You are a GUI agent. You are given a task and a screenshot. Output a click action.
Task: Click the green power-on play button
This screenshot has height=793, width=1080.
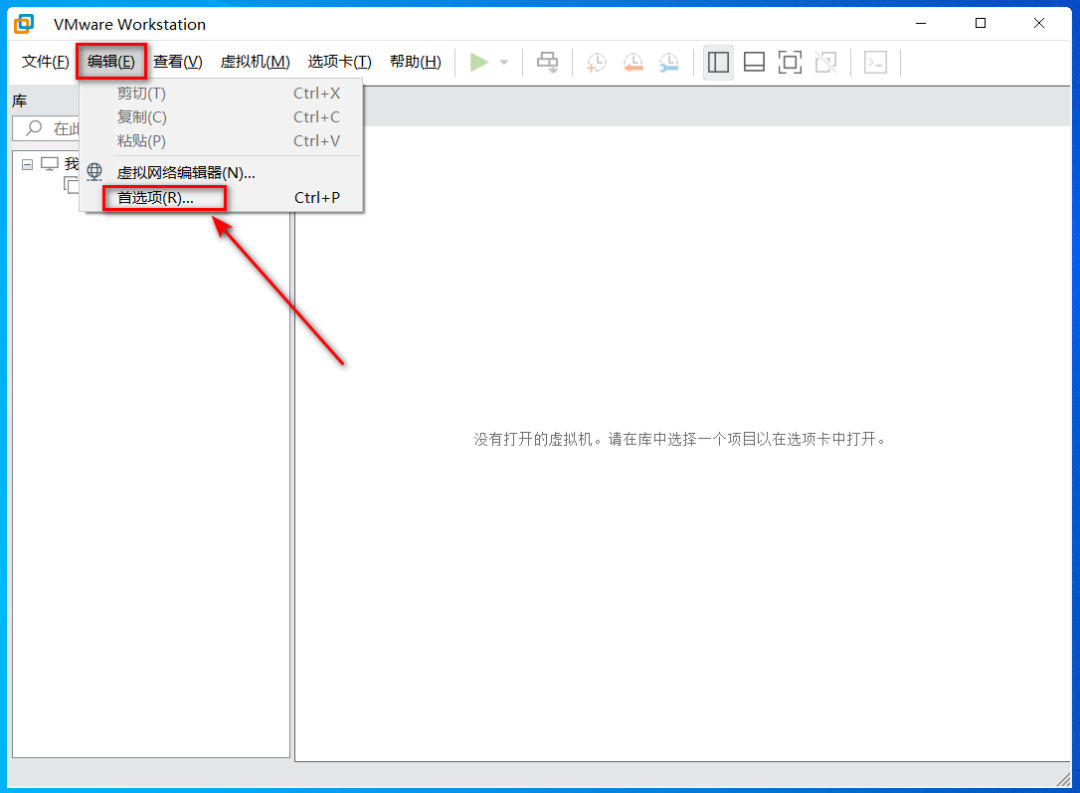coord(479,63)
